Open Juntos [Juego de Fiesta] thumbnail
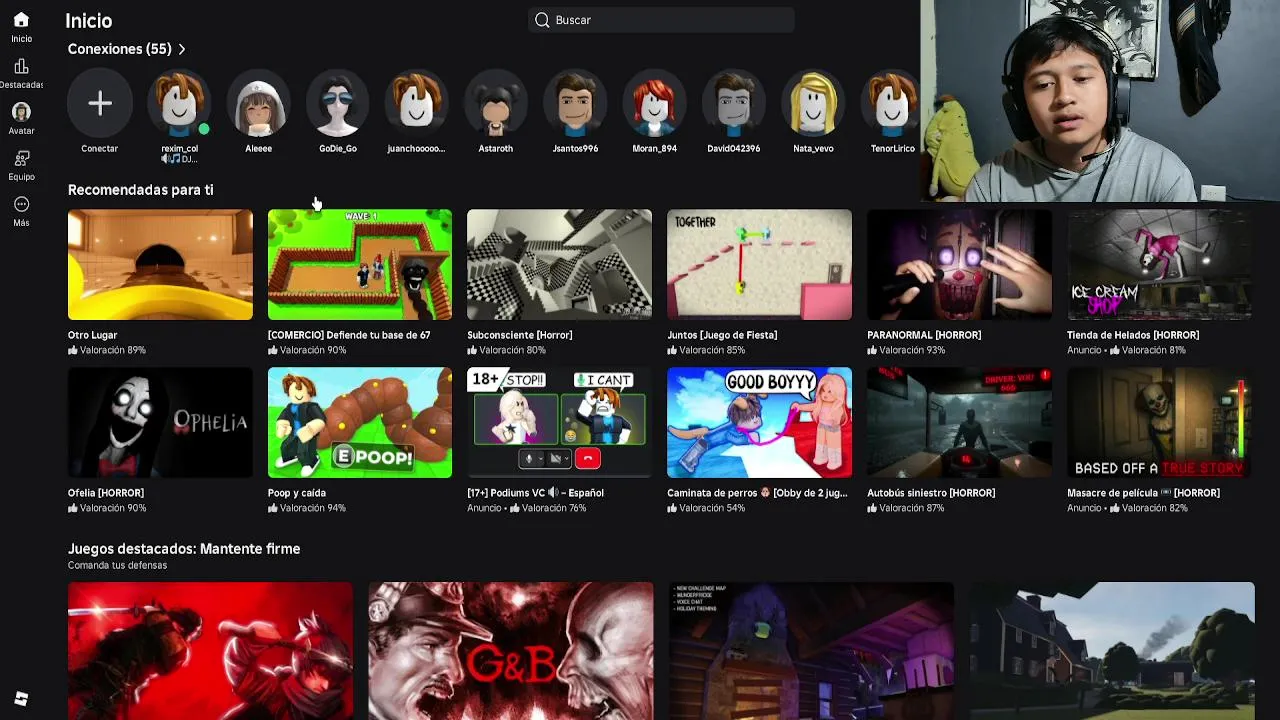Image resolution: width=1280 pixels, height=720 pixels. click(759, 265)
